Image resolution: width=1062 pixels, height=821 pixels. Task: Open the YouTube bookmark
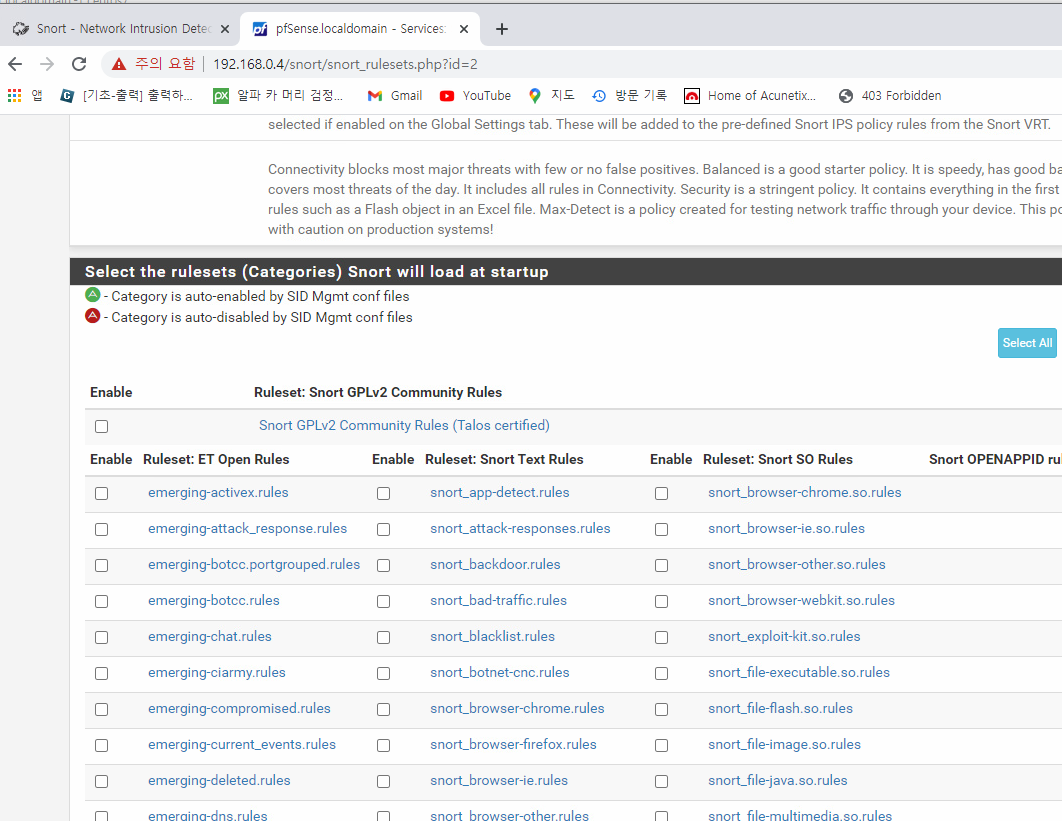coord(475,96)
